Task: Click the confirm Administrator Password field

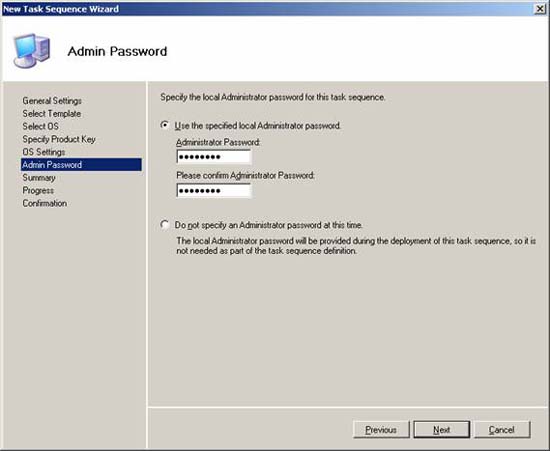Action: click(214, 191)
